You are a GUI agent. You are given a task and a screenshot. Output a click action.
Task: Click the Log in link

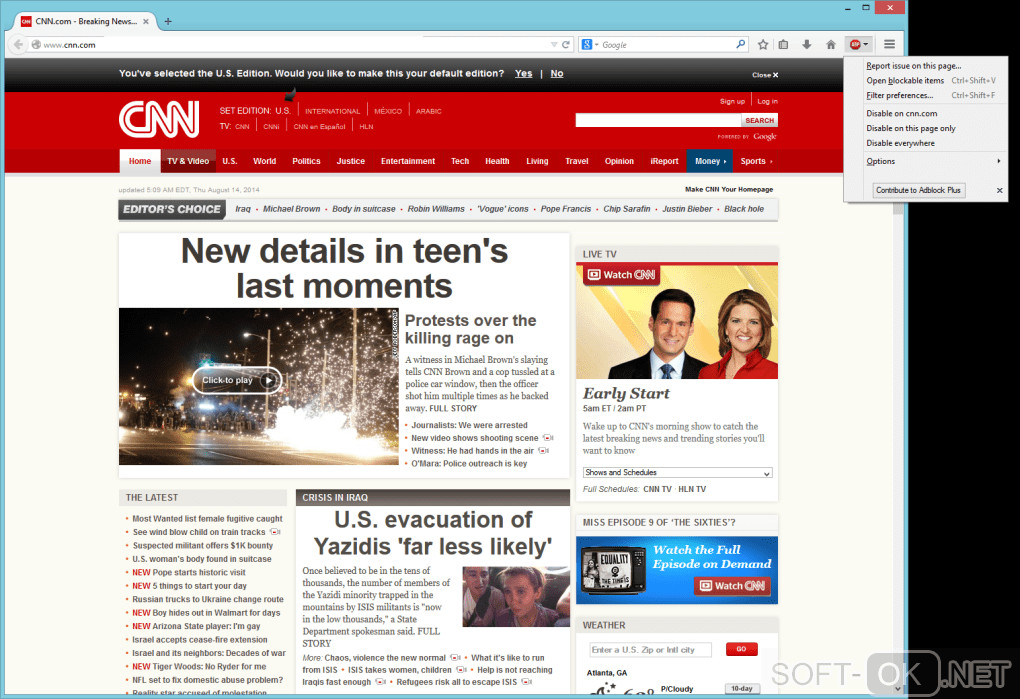[x=767, y=101]
